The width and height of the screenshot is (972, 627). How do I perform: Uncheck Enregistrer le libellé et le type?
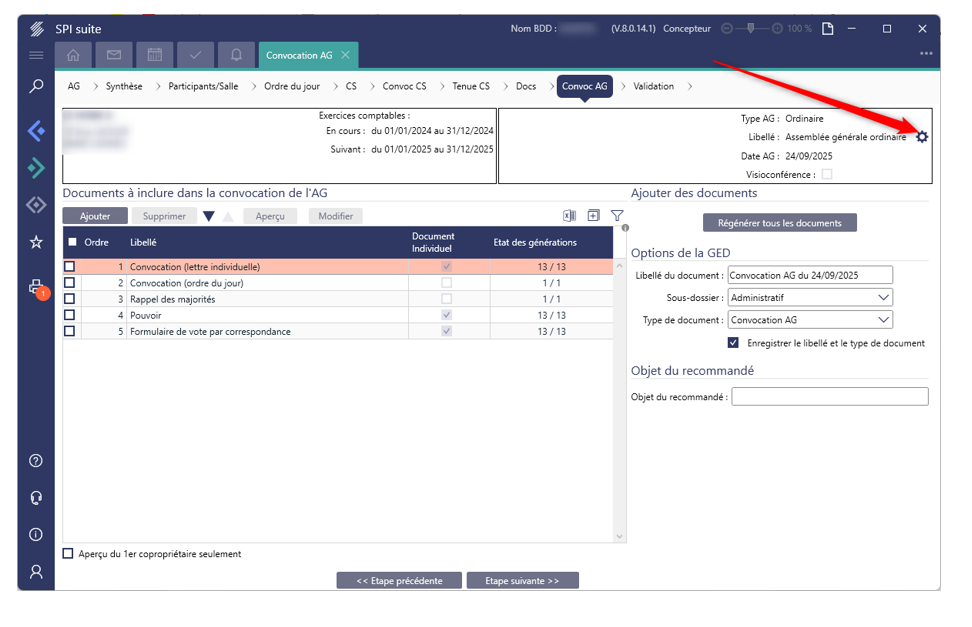pyautogui.click(x=733, y=343)
